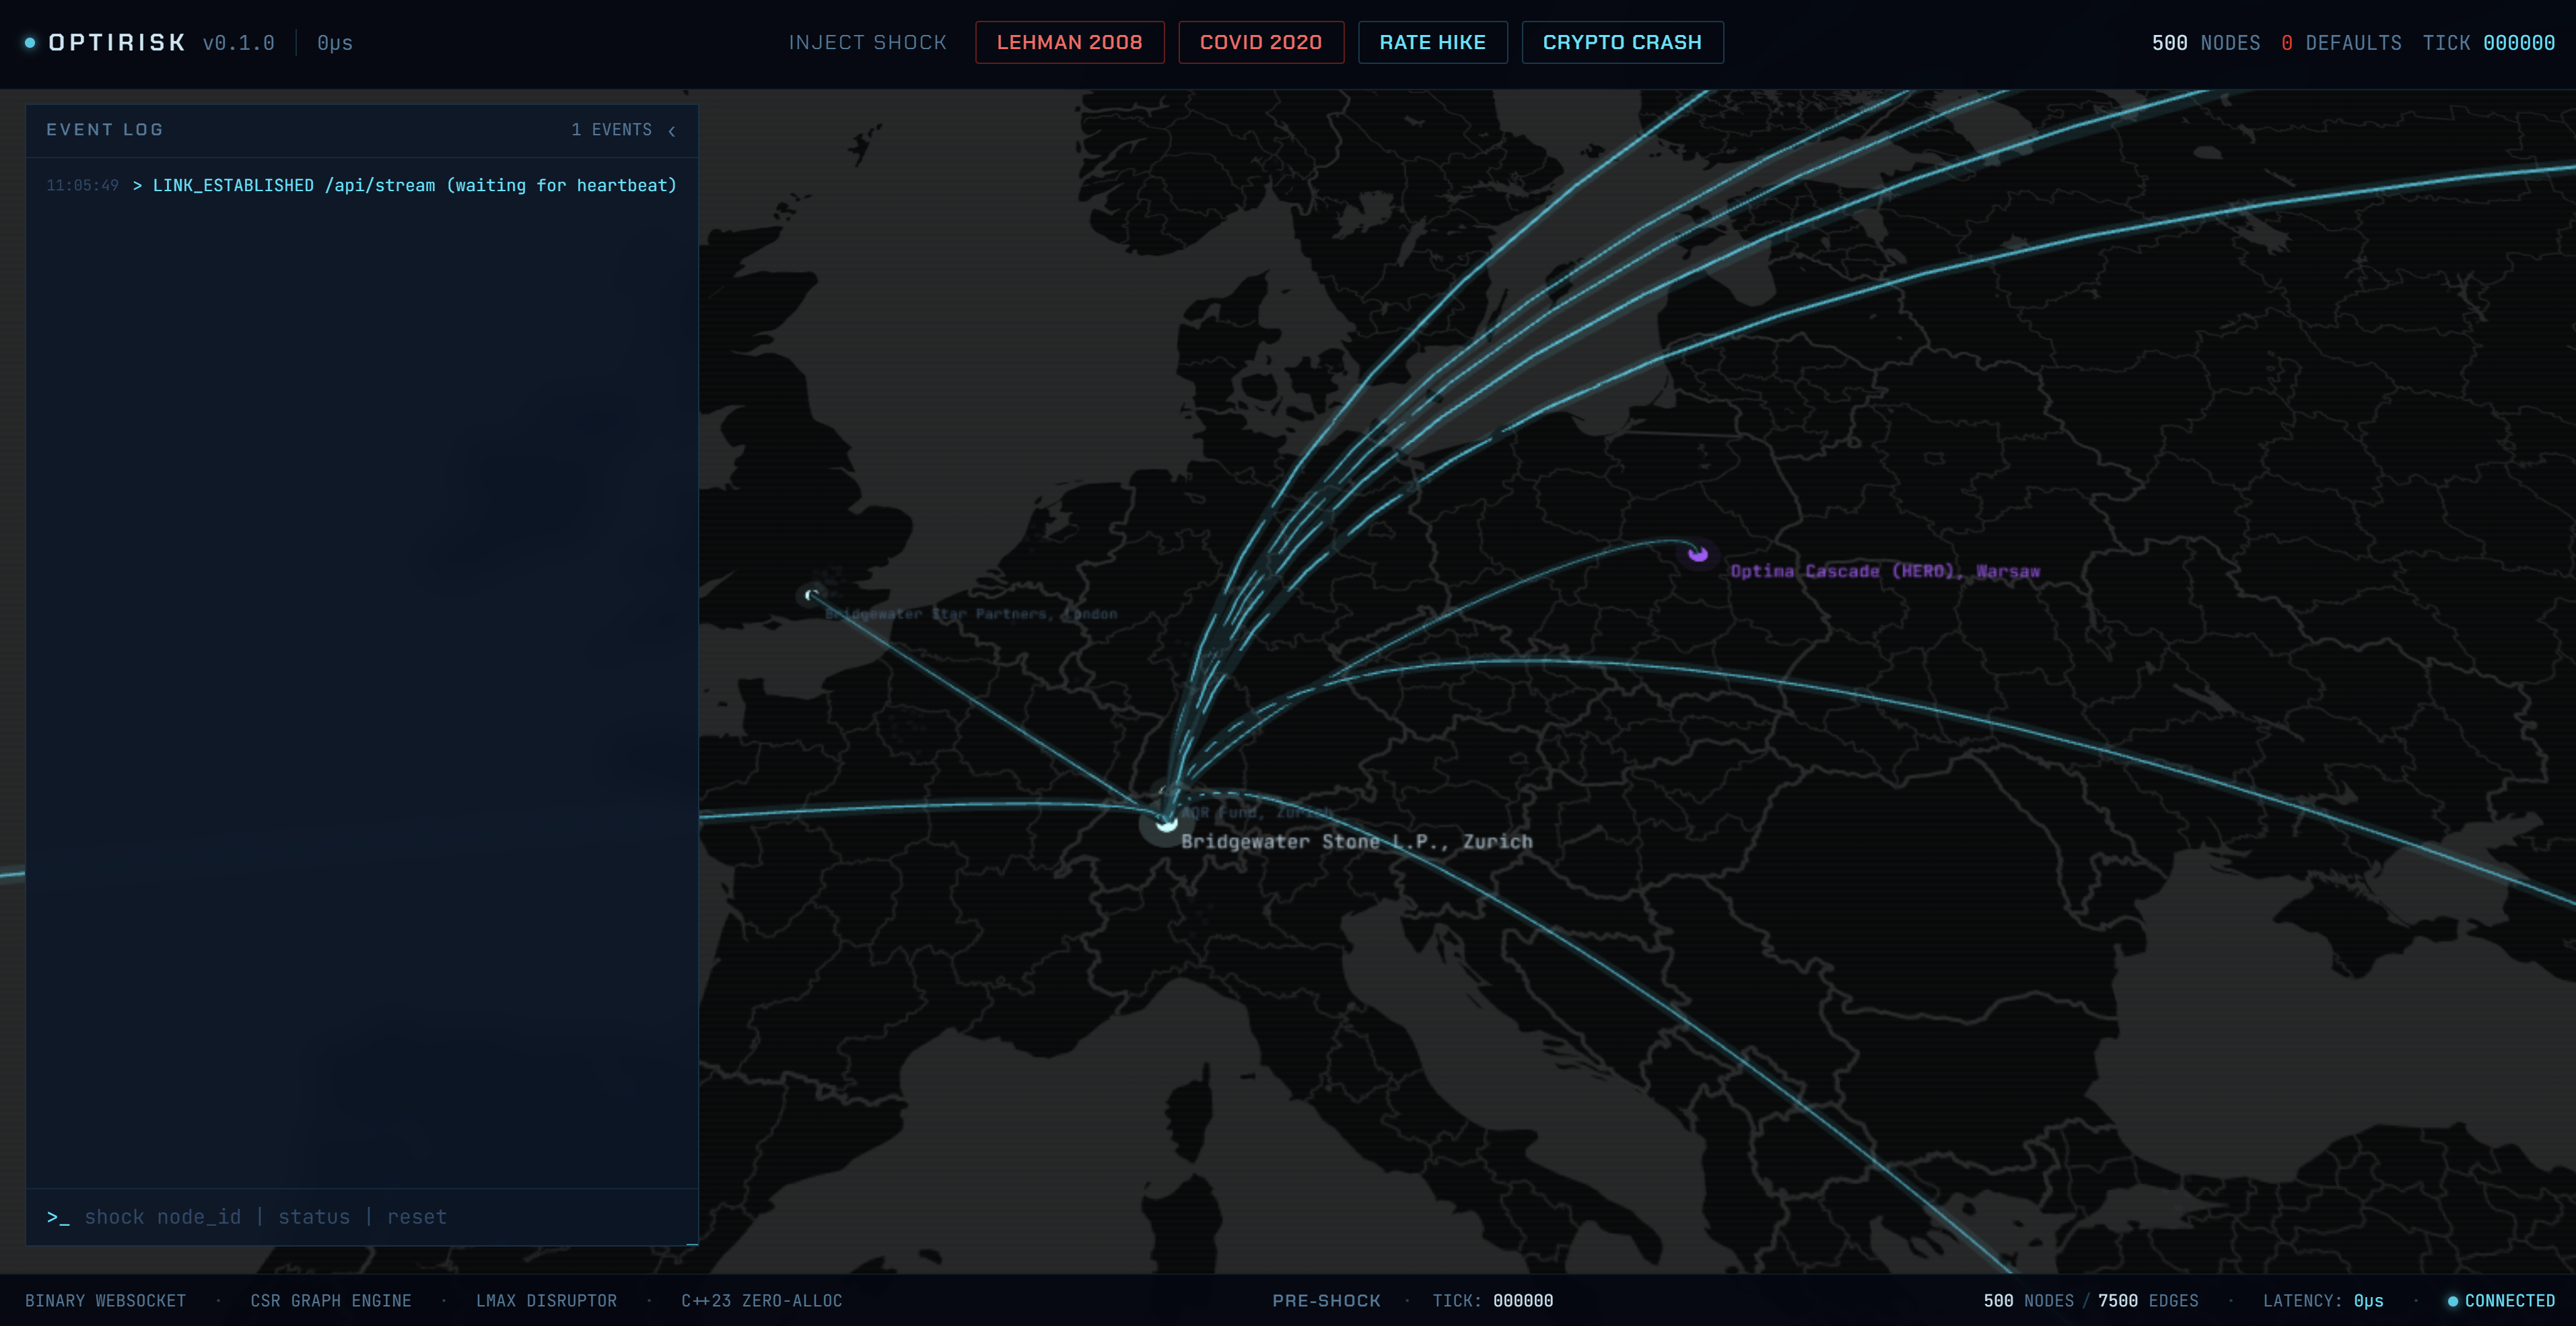Click the EVENT LOG panel title
Image resolution: width=2576 pixels, height=1326 pixels.
(105, 130)
